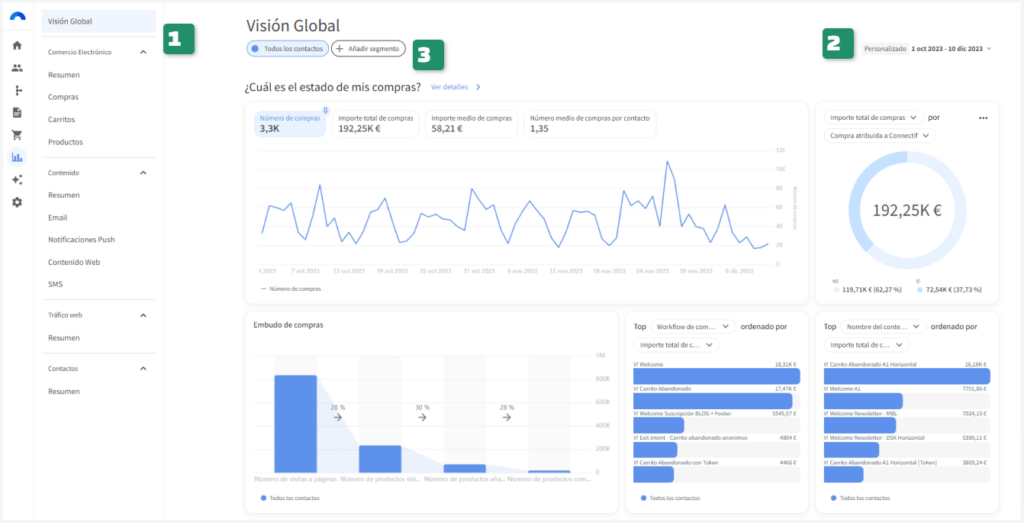The height and width of the screenshot is (523, 1024).
Task: Click the 1 oct 2023 - 10 dic 2023 range
Action: pyautogui.click(x=947, y=49)
